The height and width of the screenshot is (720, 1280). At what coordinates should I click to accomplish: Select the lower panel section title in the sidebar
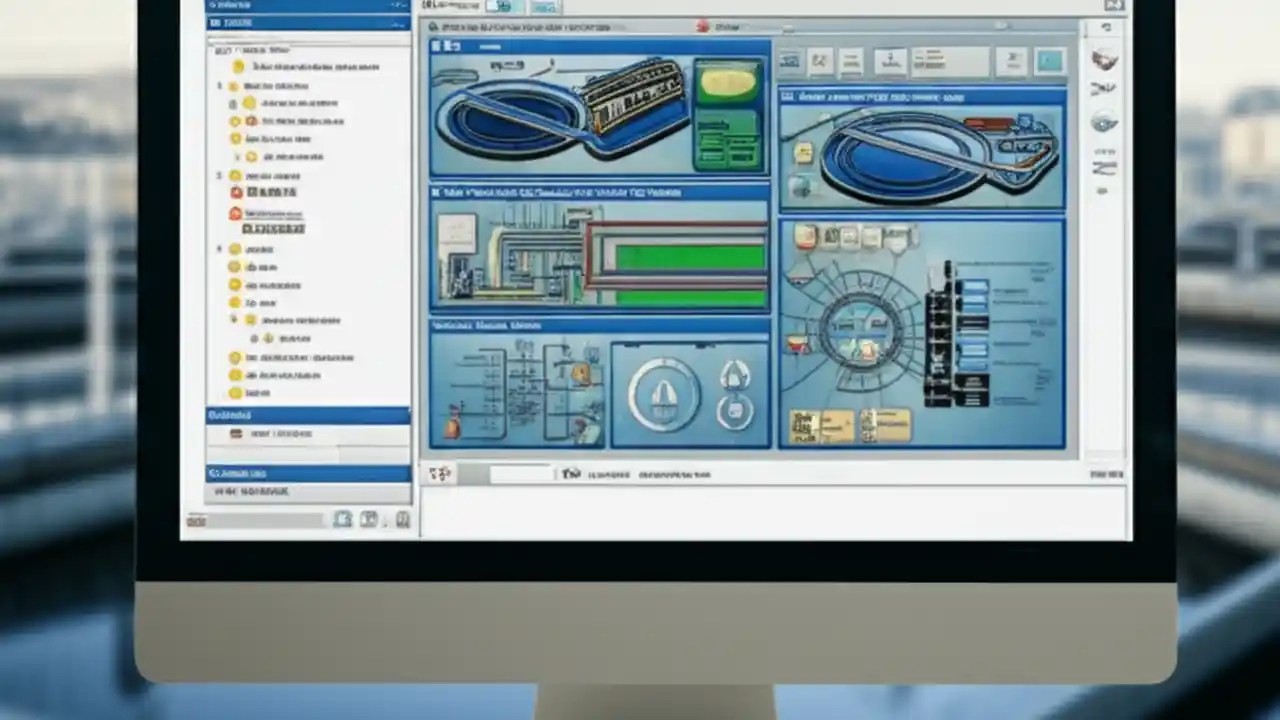tap(300, 413)
